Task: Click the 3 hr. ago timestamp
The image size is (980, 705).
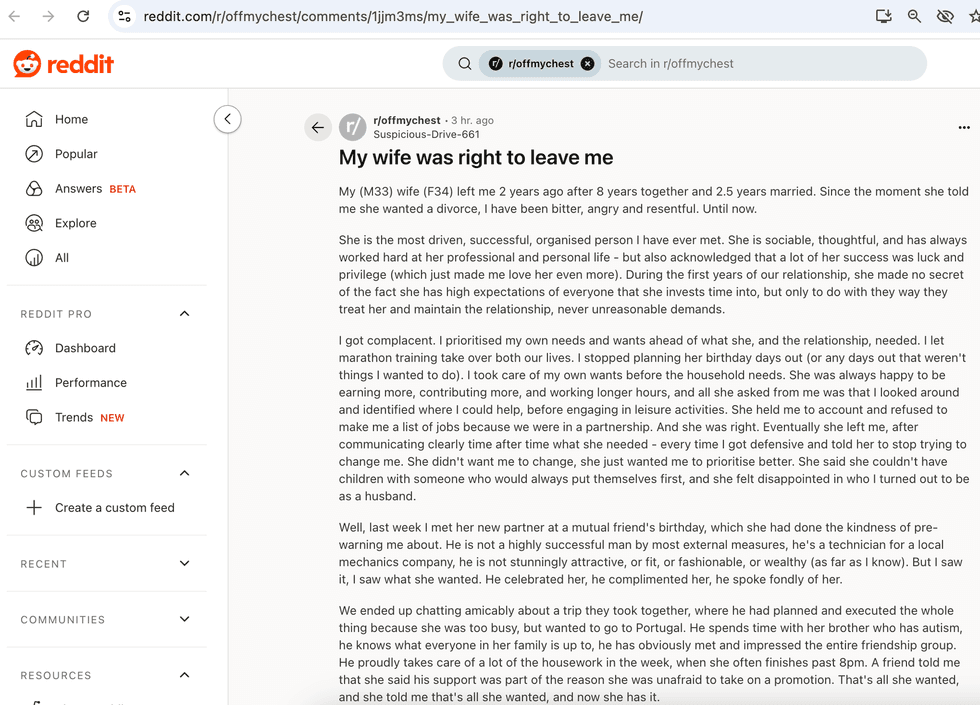Action: [472, 120]
